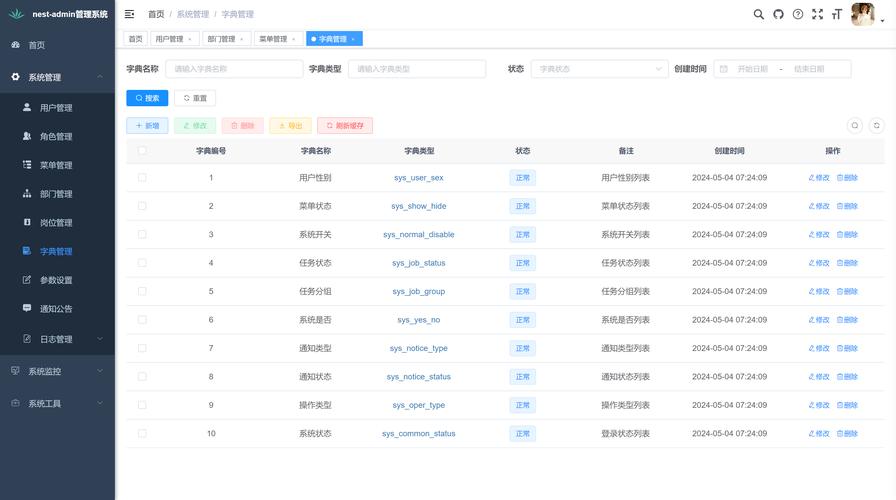The width and height of the screenshot is (896, 500).
Task: Open the dropdown arrow beside the avatar
Action: tap(882, 21)
